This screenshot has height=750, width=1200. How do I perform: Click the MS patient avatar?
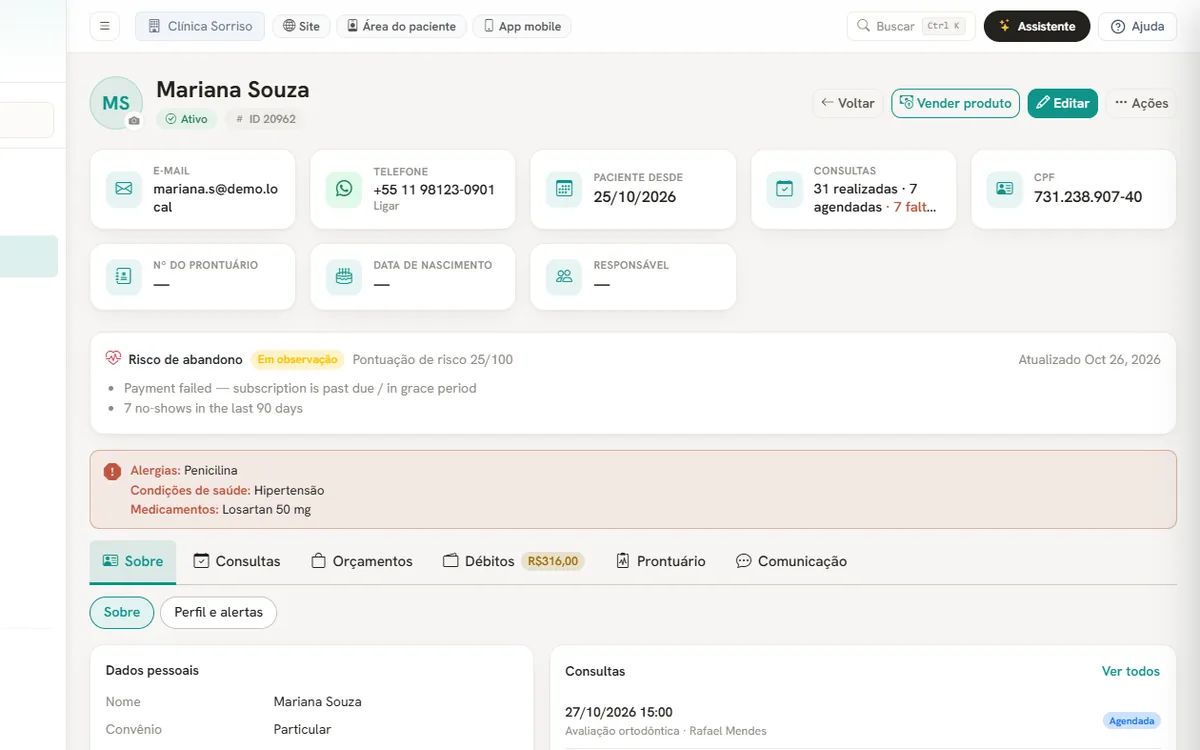(x=116, y=103)
